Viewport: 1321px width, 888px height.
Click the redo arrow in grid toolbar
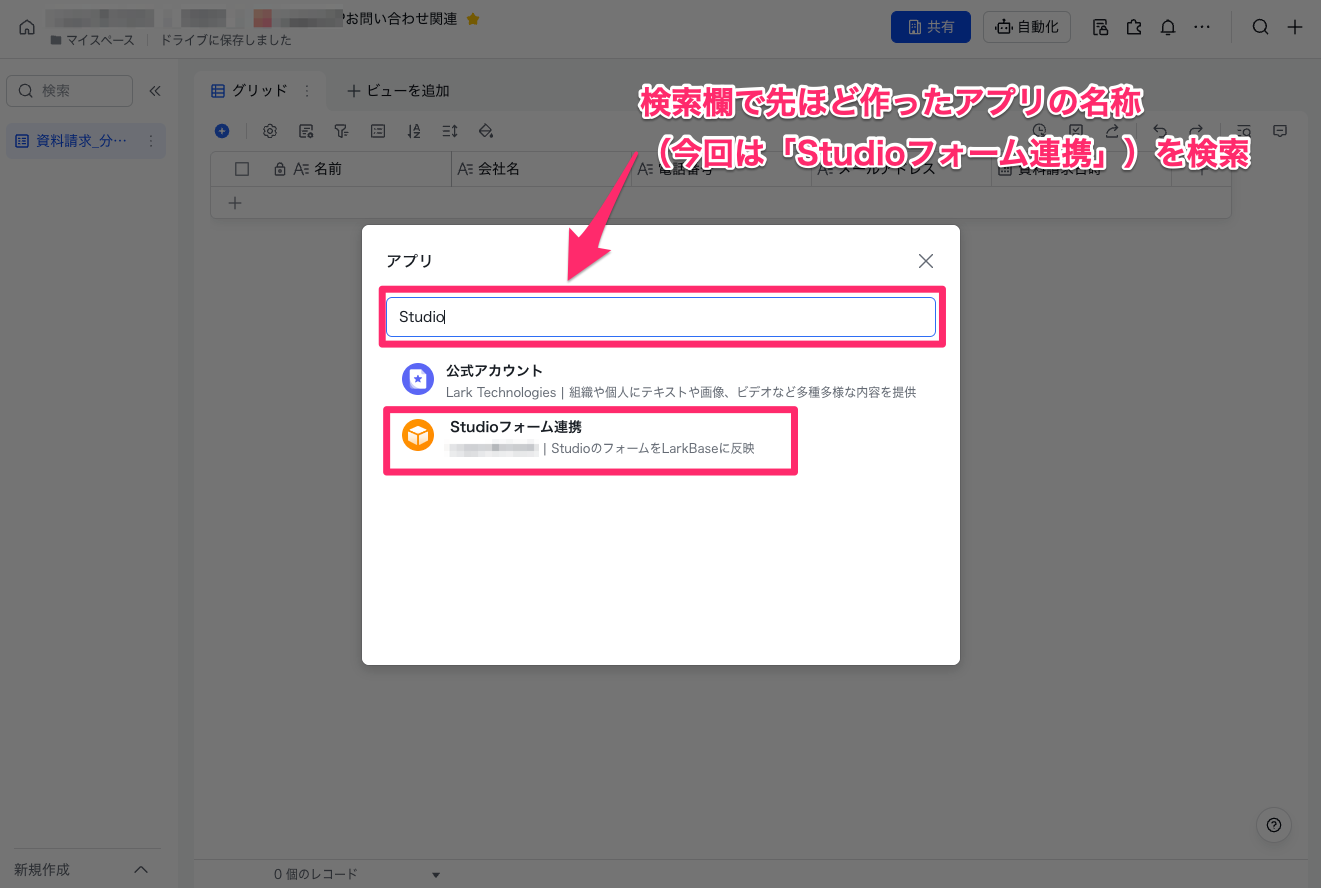pyautogui.click(x=1196, y=131)
